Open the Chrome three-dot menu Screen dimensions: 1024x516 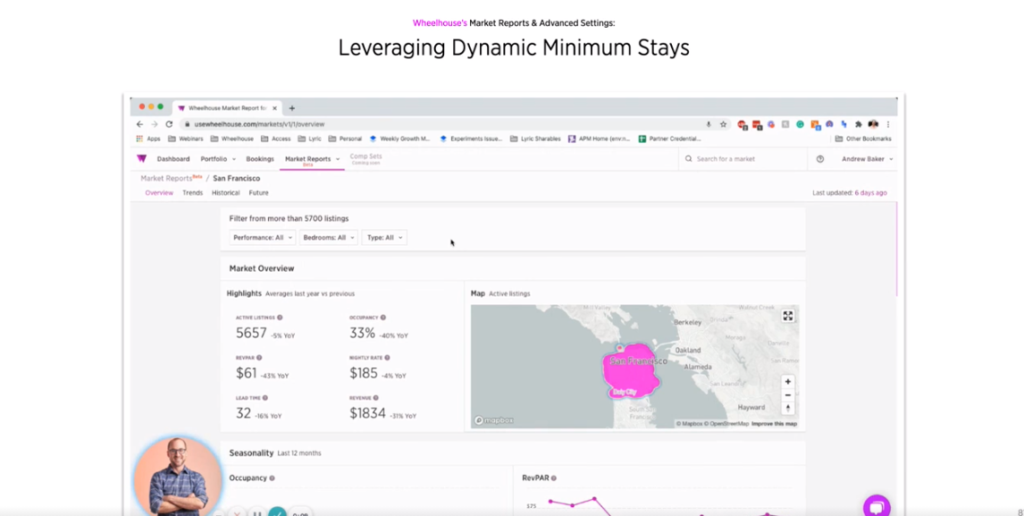888,124
